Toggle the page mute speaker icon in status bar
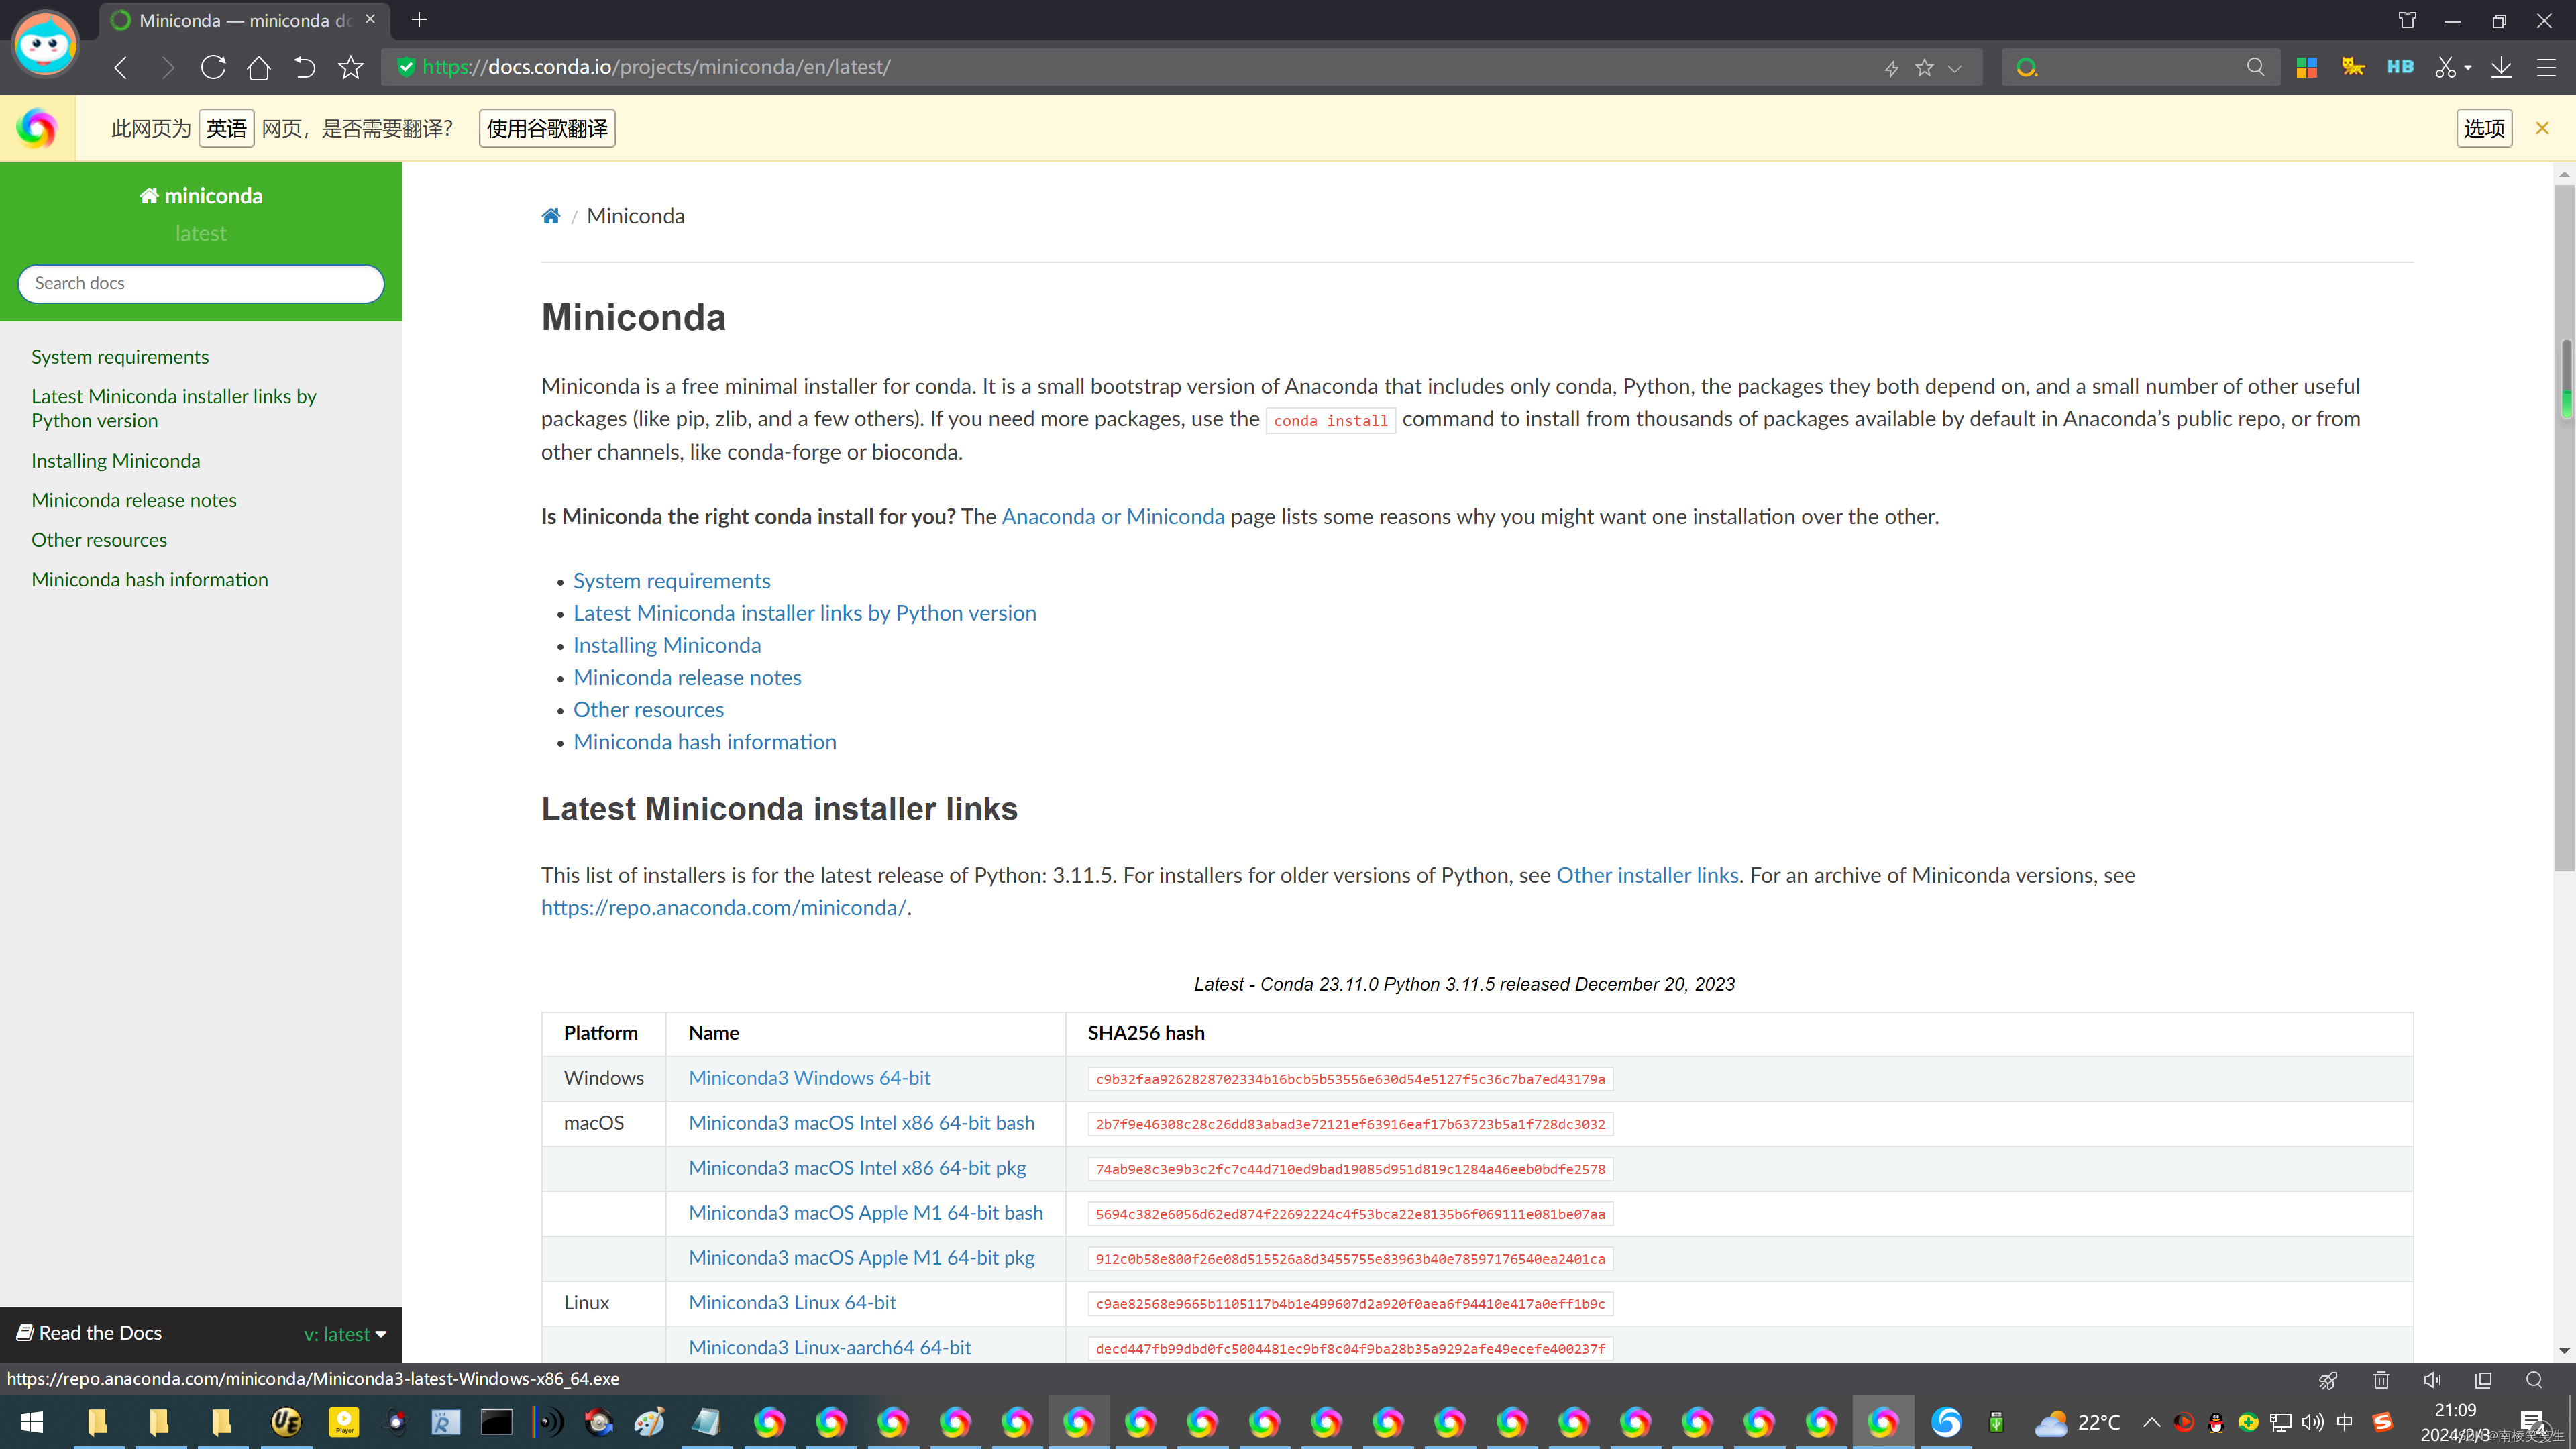This screenshot has height=1449, width=2576. (x=2432, y=1380)
